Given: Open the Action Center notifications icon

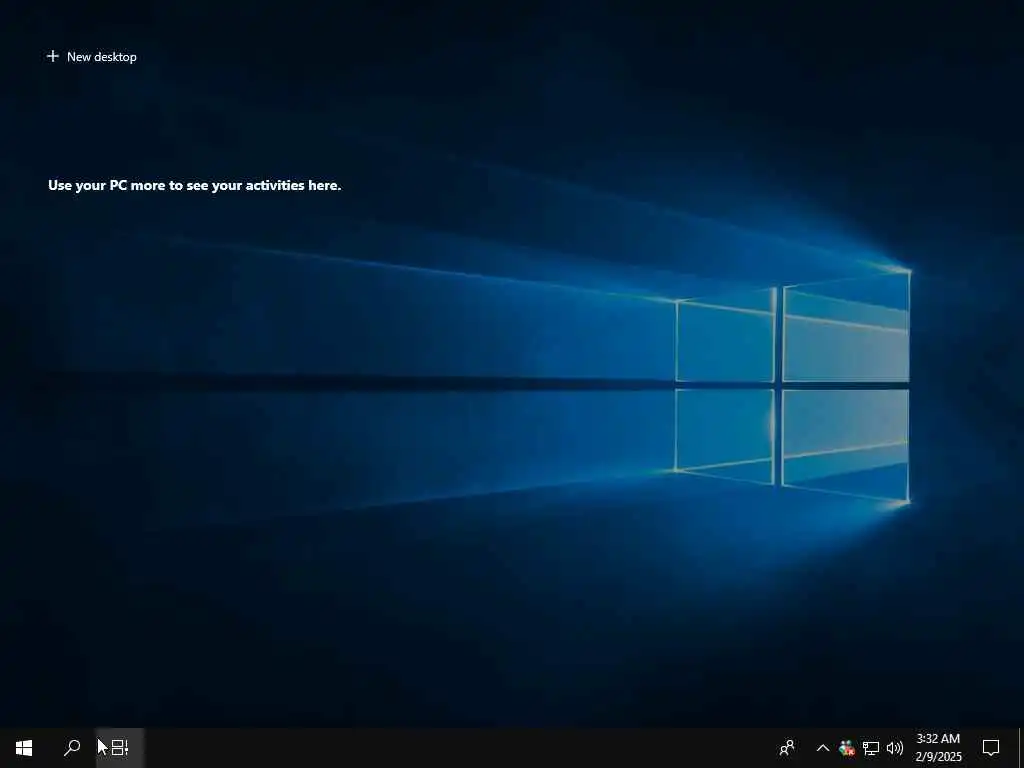Looking at the screenshot, I should [x=991, y=748].
